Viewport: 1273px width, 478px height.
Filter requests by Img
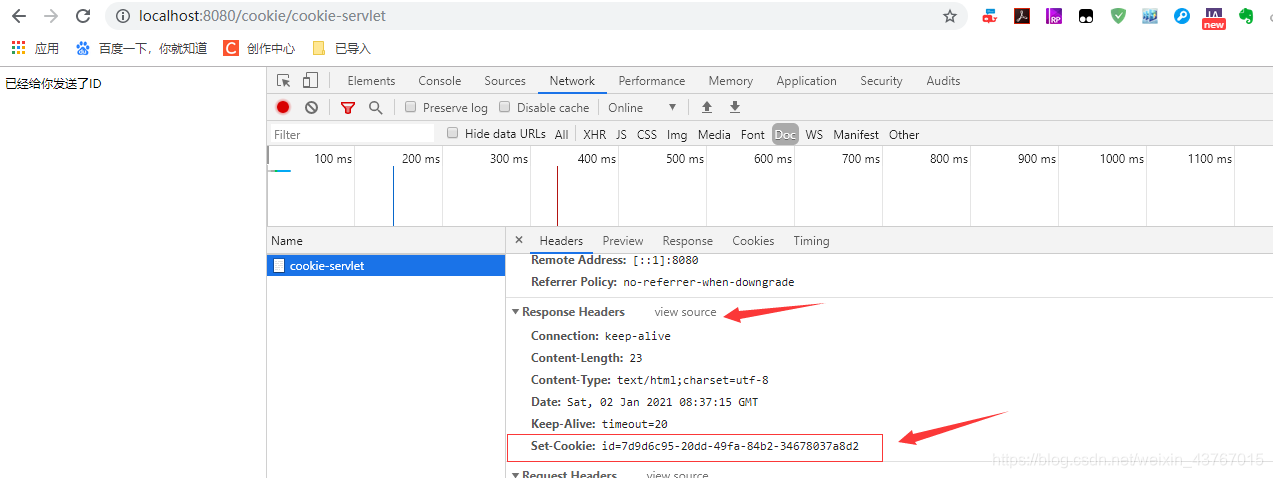click(x=677, y=134)
